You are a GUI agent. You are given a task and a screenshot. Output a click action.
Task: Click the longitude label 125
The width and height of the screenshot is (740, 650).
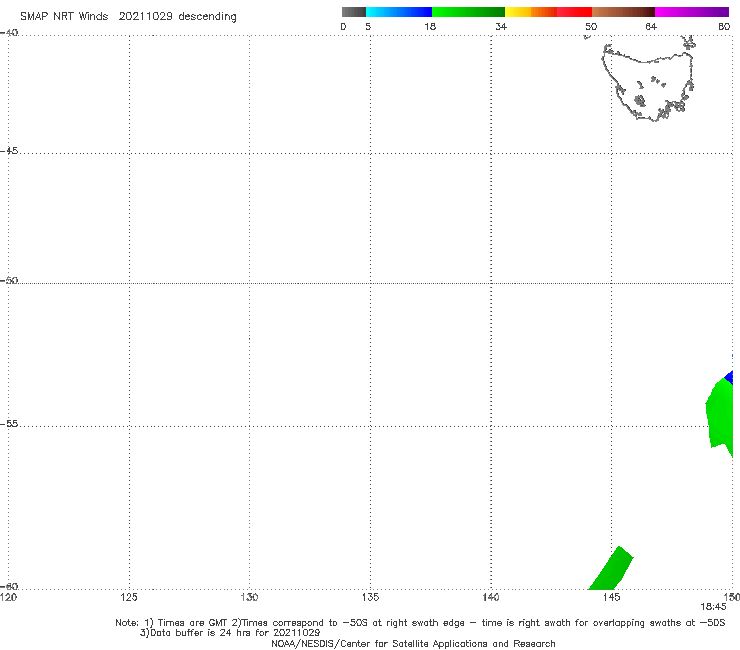point(128,598)
